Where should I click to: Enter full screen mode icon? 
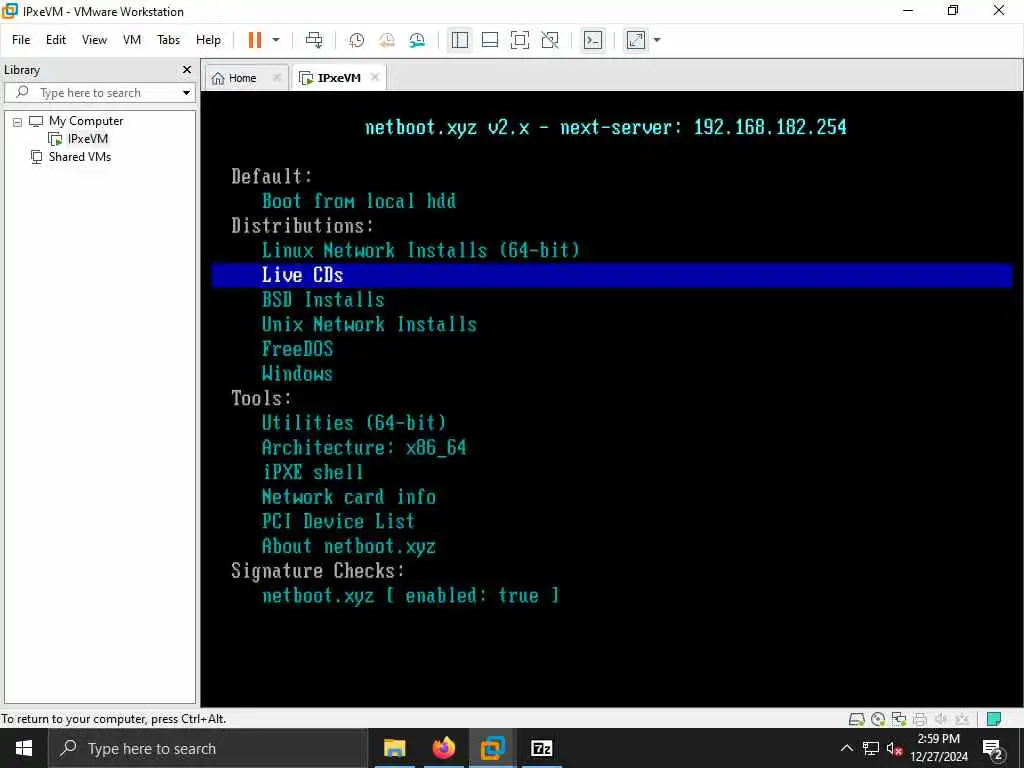pos(520,40)
